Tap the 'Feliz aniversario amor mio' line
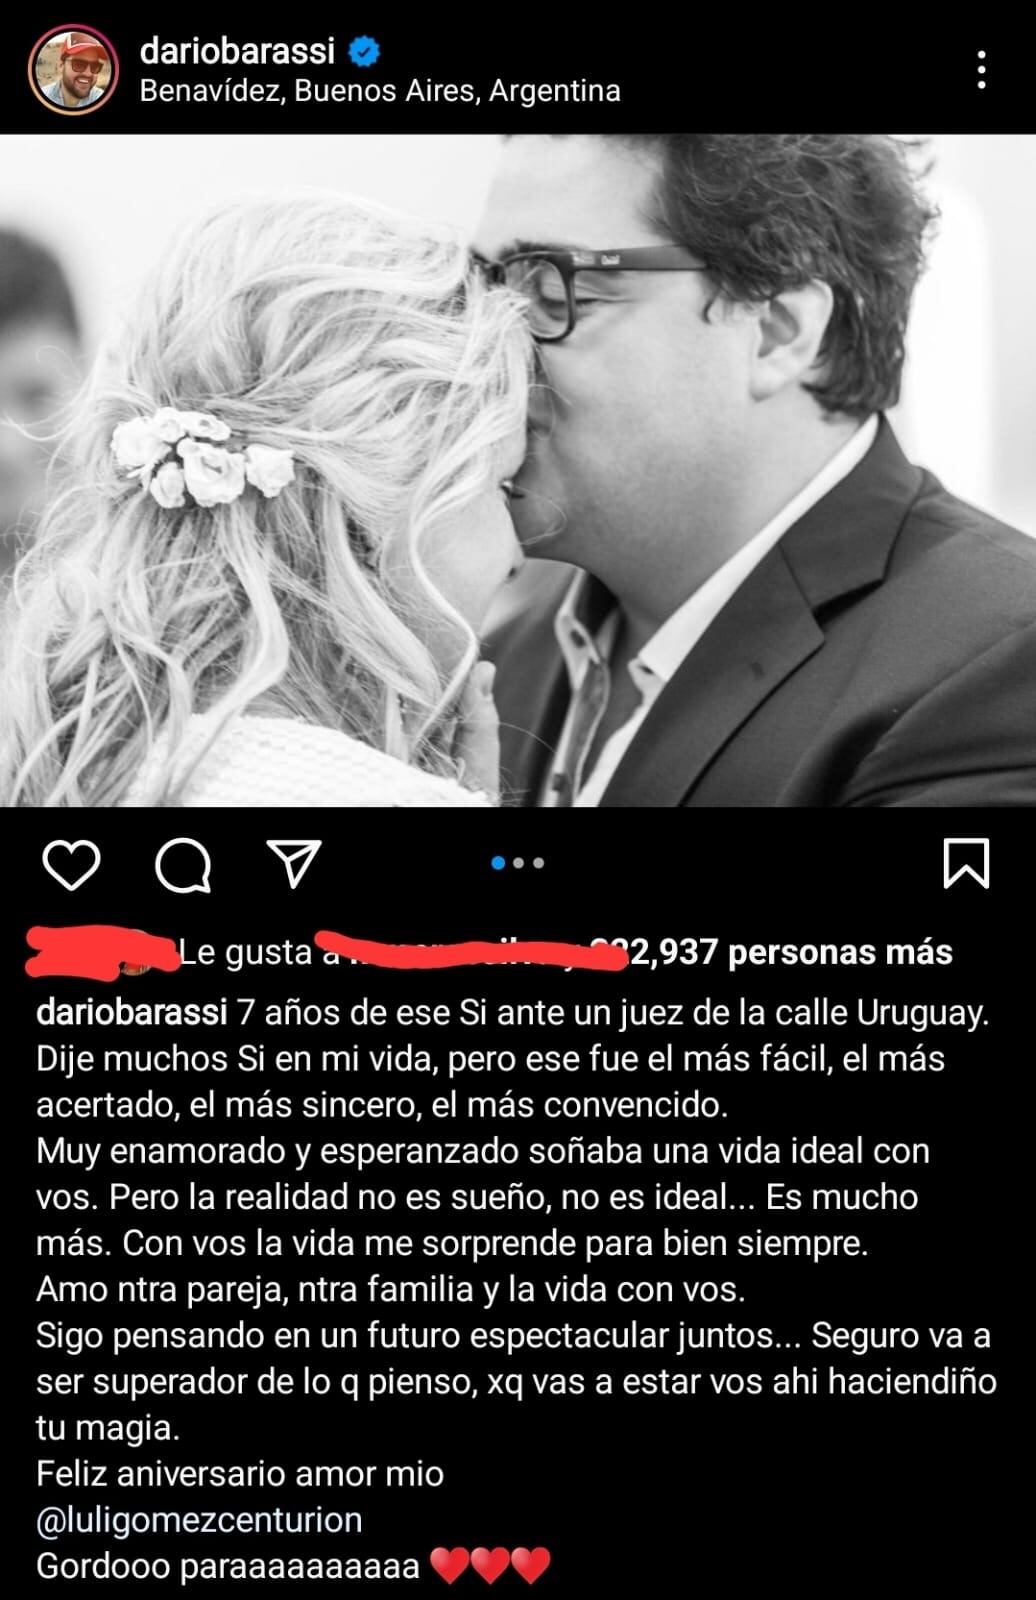Screen dimensions: 1036x1600 pos(240,1474)
